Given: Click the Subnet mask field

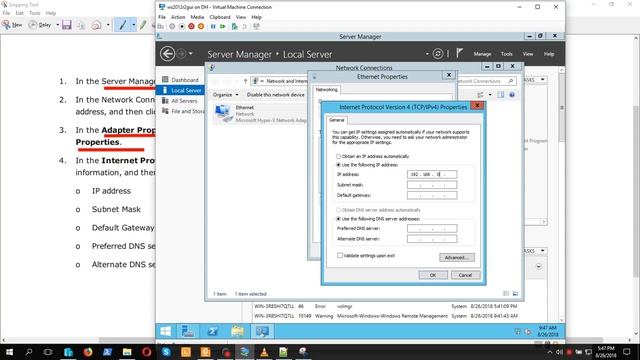Looking at the screenshot, I should click(432, 185).
